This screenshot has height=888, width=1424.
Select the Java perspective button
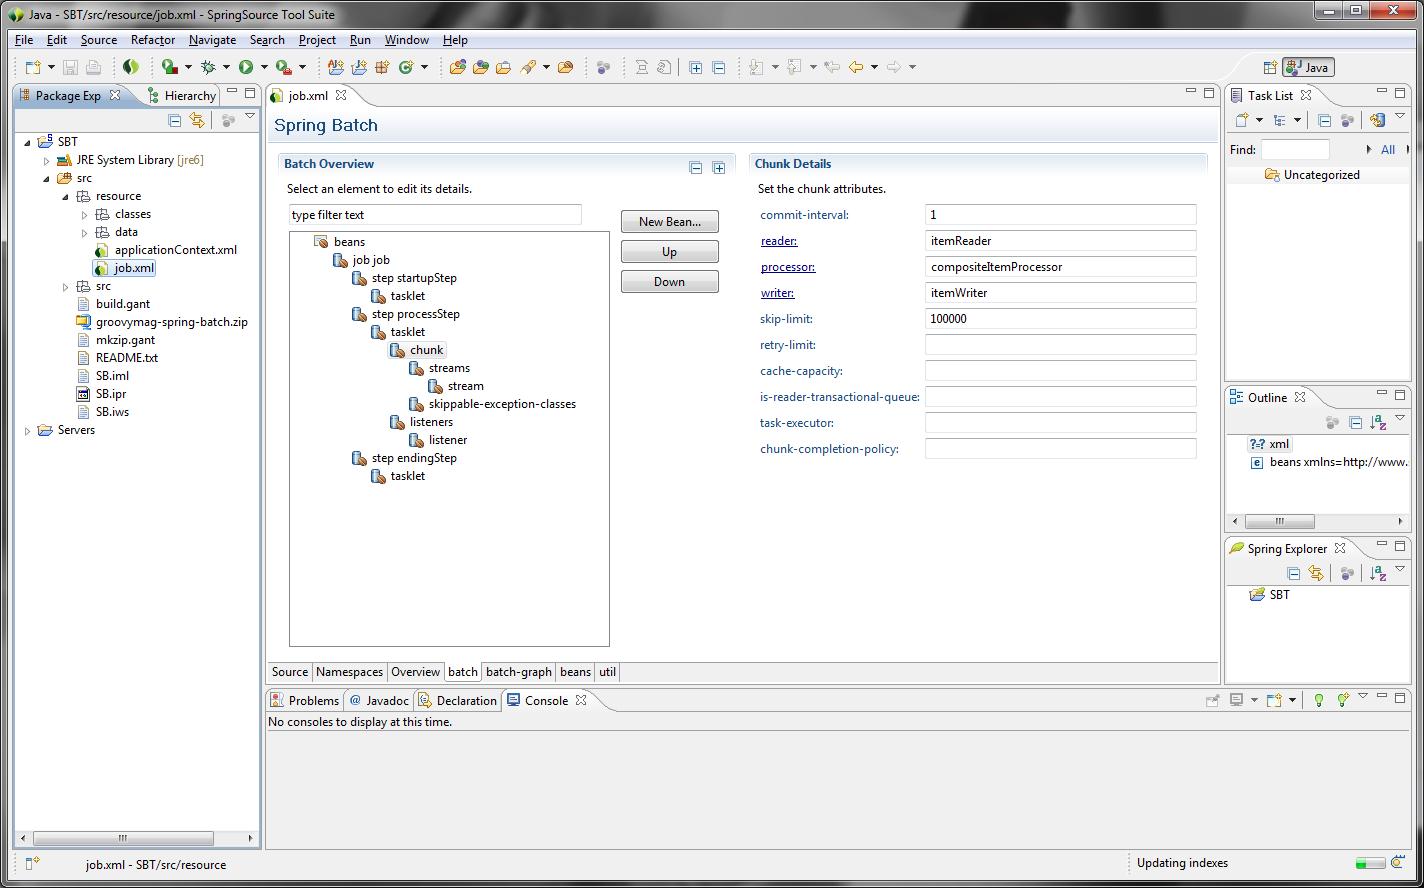pos(1308,68)
